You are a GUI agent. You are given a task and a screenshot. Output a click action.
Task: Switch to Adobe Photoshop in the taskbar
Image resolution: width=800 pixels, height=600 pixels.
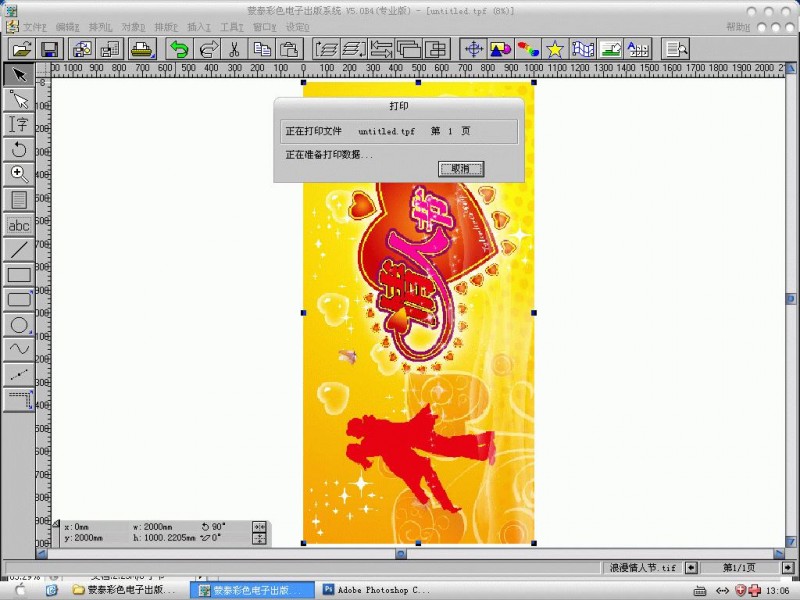pyautogui.click(x=378, y=591)
